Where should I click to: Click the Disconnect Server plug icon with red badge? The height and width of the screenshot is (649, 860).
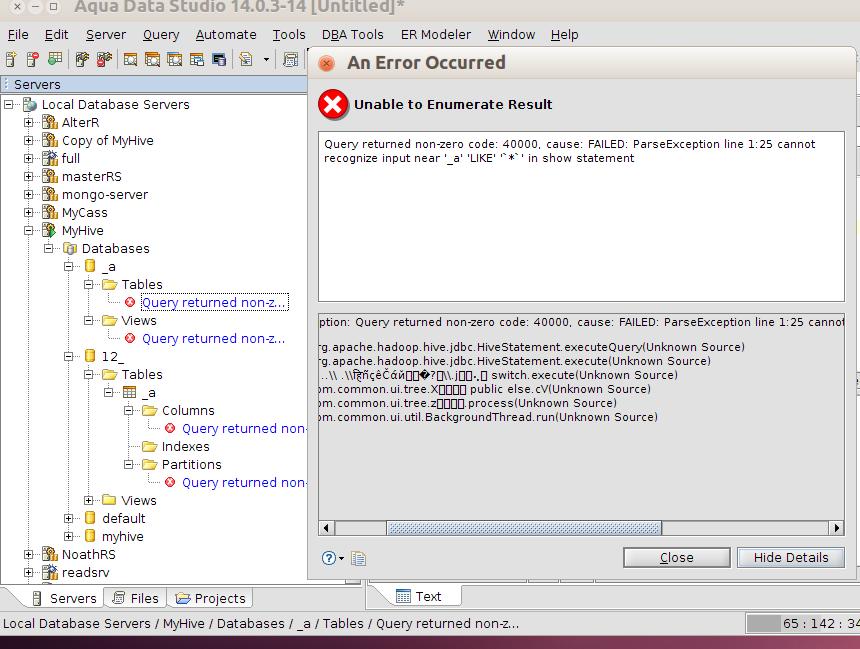coord(104,59)
